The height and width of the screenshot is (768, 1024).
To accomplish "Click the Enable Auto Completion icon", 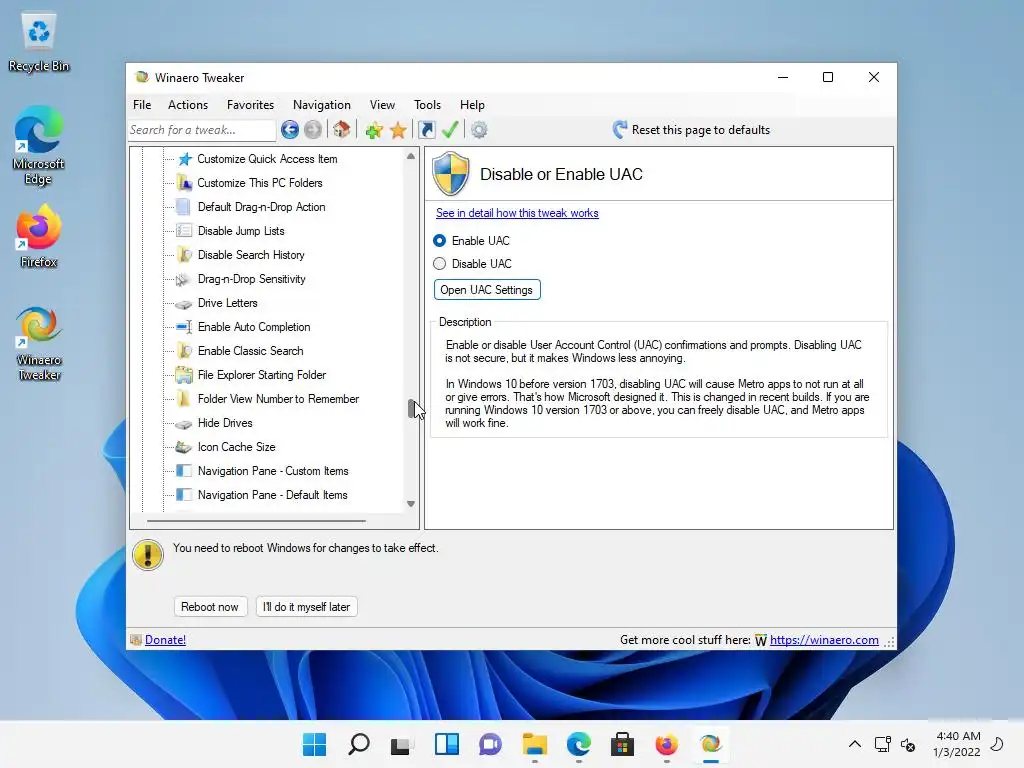I will (x=185, y=327).
